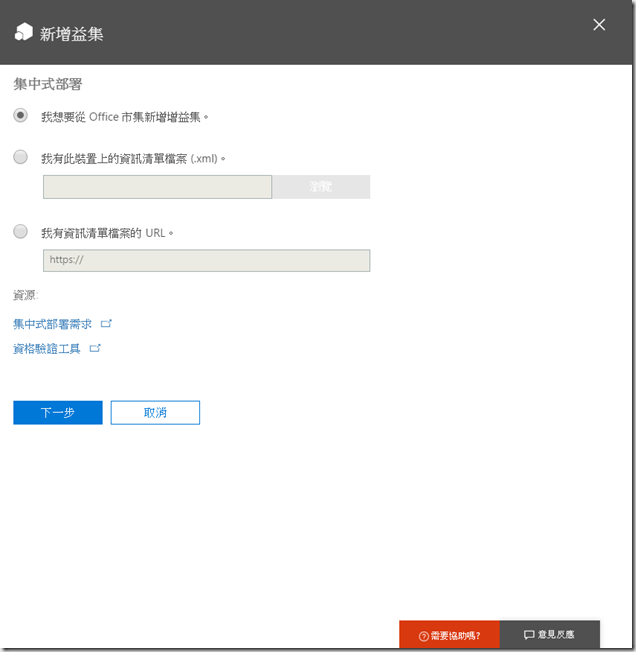
Task: Open the 集中式部署需求 link
Action: [x=53, y=324]
